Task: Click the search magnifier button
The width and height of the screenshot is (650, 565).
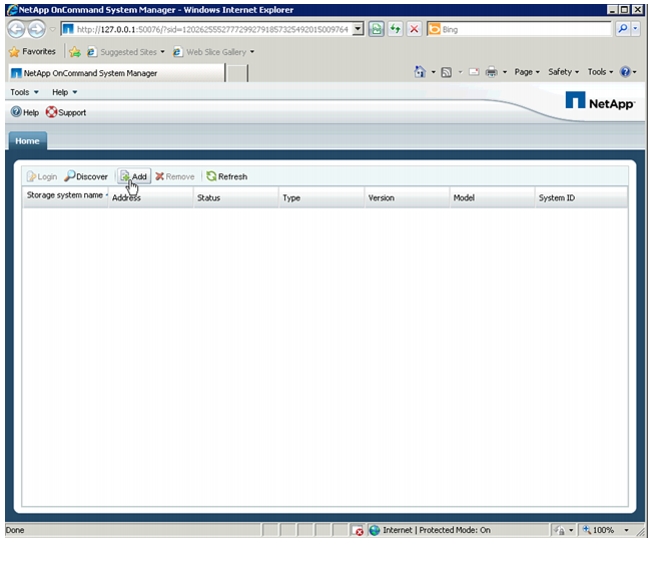Action: point(623,29)
